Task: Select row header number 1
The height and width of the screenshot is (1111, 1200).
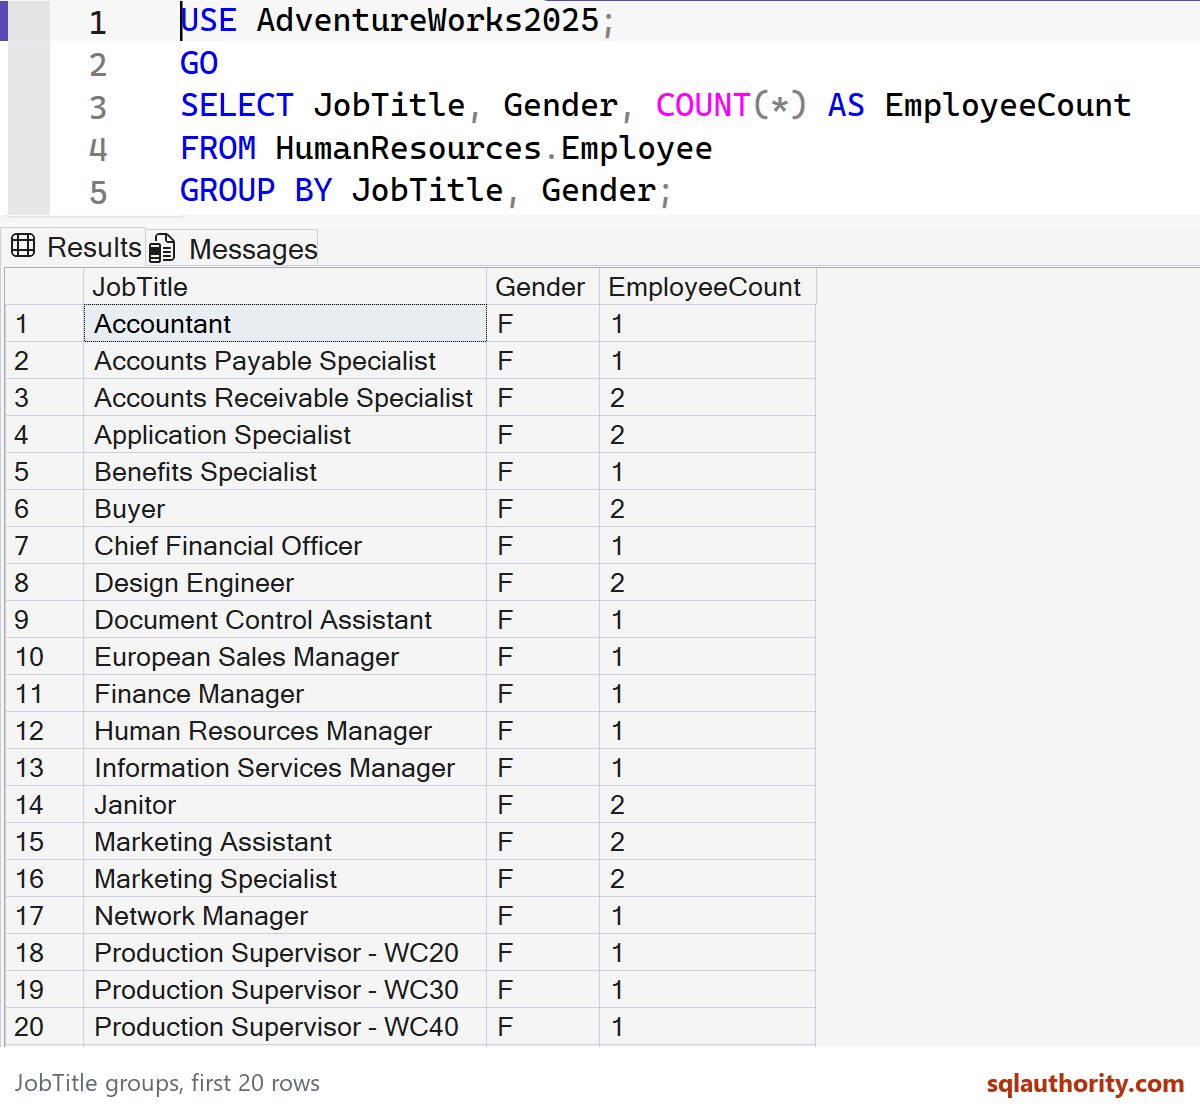Action: [x=45, y=324]
